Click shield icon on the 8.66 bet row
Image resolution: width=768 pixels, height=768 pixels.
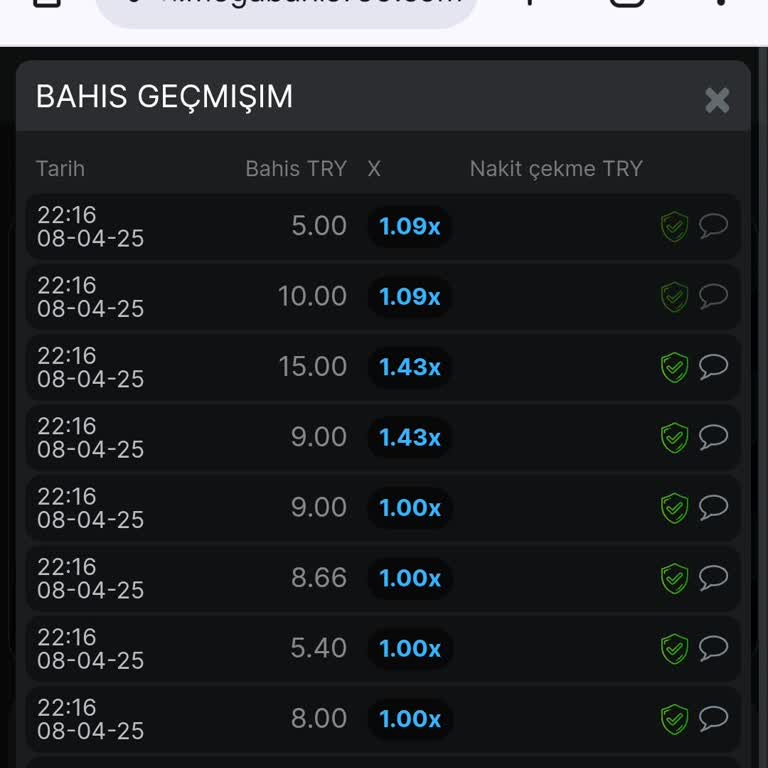click(675, 579)
